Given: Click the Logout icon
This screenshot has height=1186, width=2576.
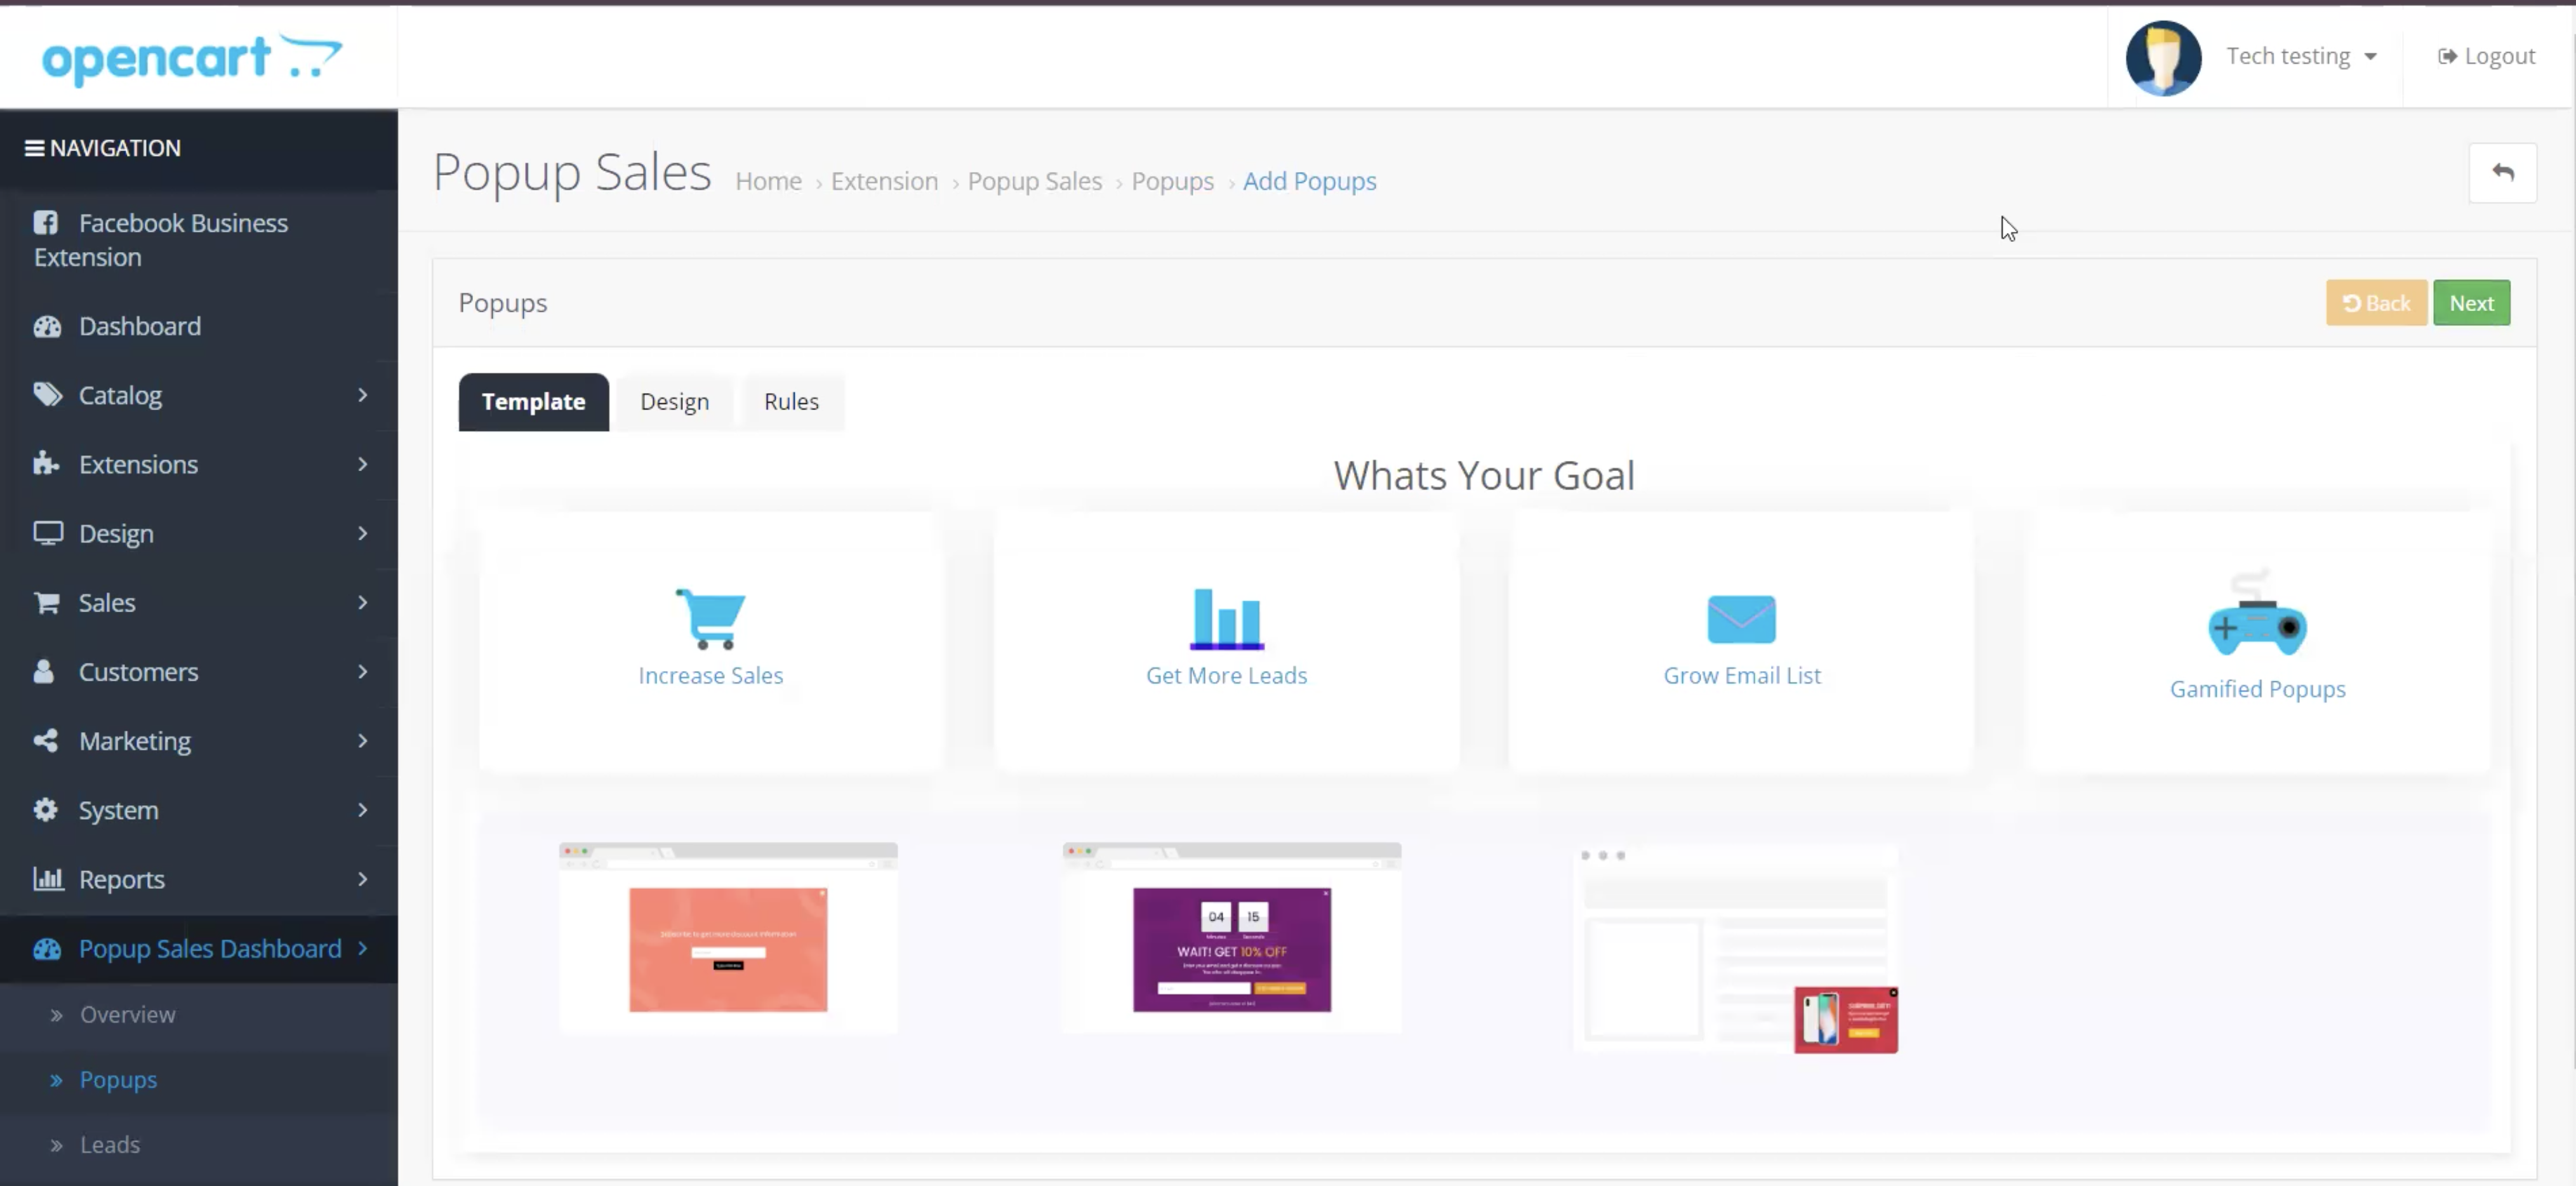Looking at the screenshot, I should (x=2446, y=56).
